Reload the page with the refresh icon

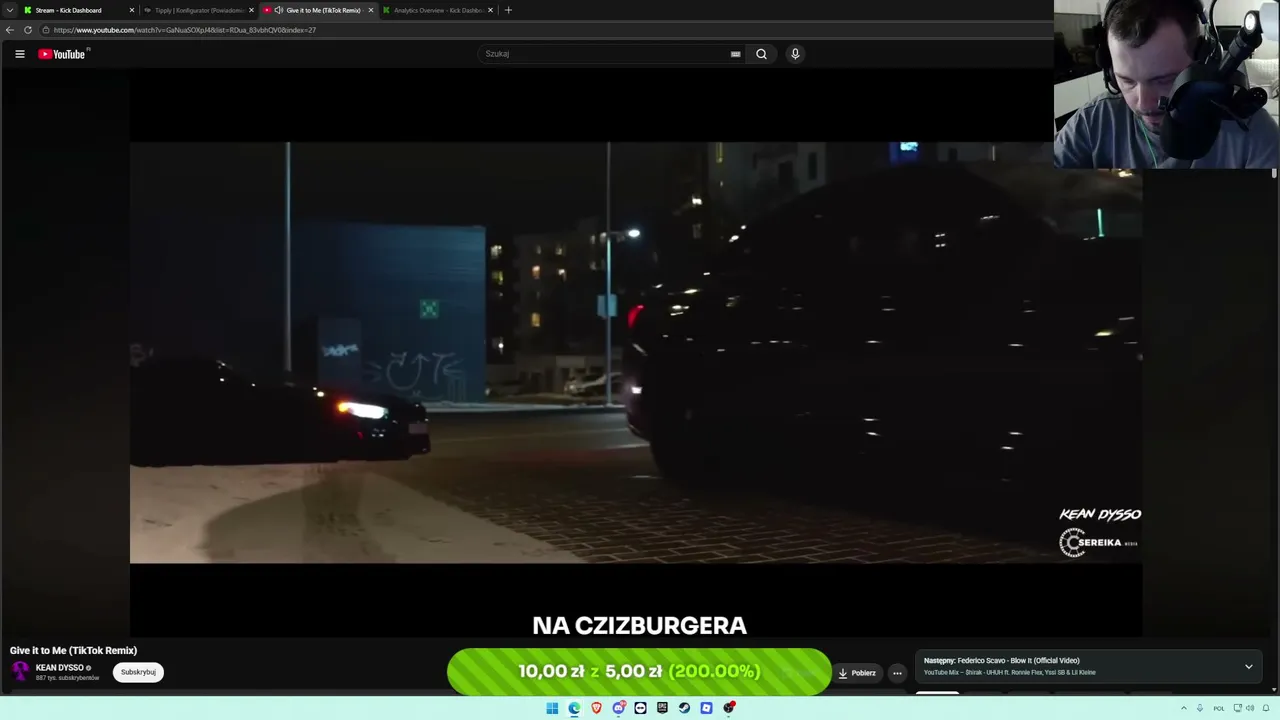pos(28,30)
